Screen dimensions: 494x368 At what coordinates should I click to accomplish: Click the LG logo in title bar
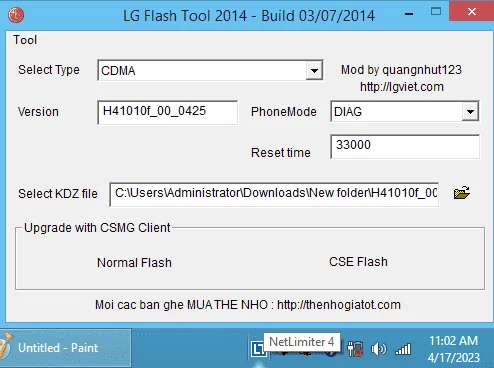tap(16, 15)
